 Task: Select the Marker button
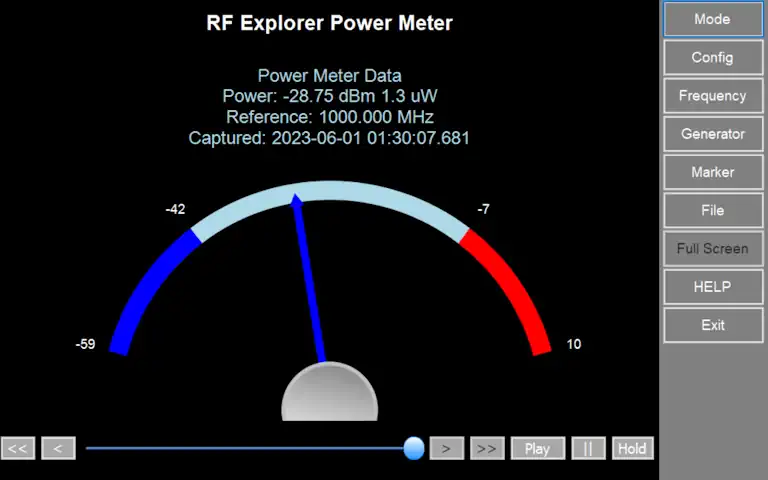coord(712,172)
